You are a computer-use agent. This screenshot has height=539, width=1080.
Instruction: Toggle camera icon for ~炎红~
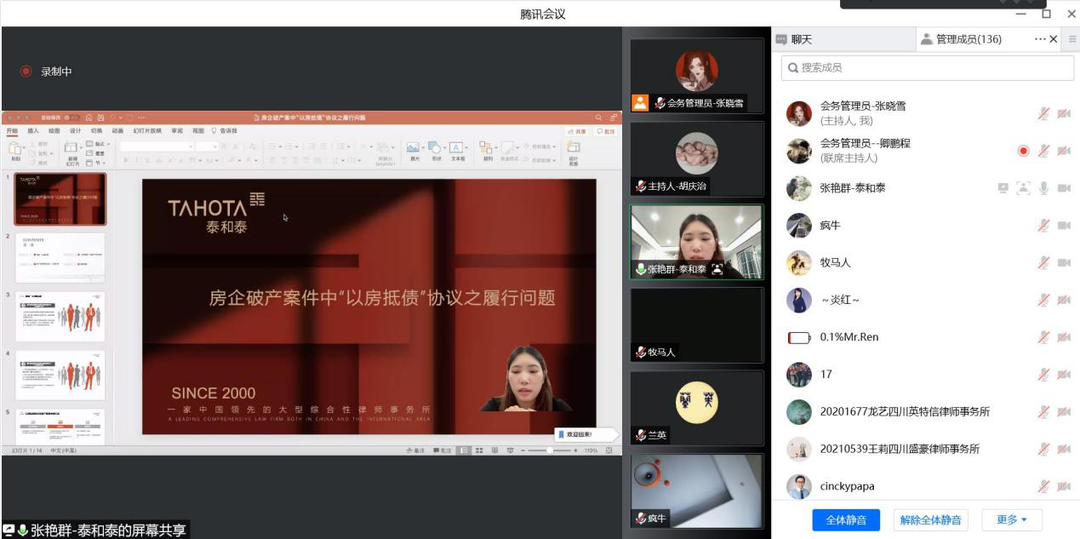(1064, 299)
